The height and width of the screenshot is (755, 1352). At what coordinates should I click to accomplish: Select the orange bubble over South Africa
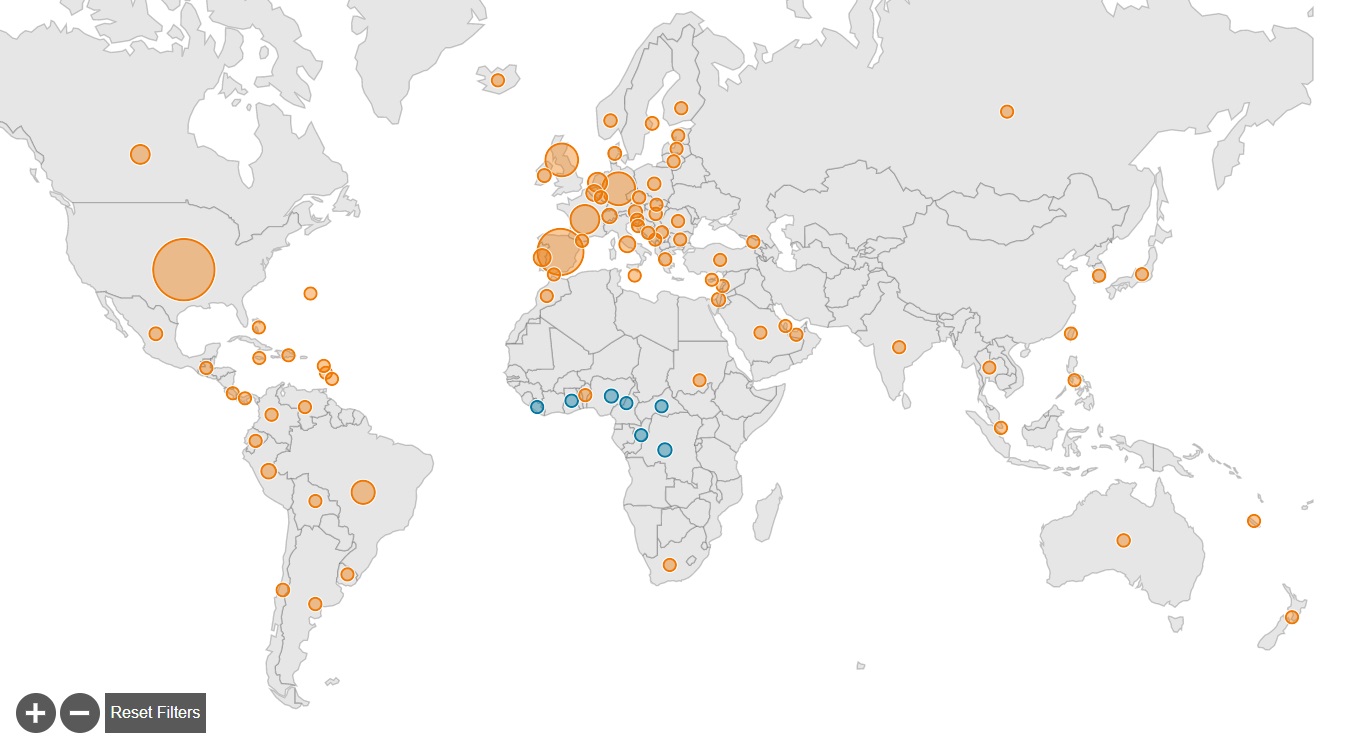670,565
